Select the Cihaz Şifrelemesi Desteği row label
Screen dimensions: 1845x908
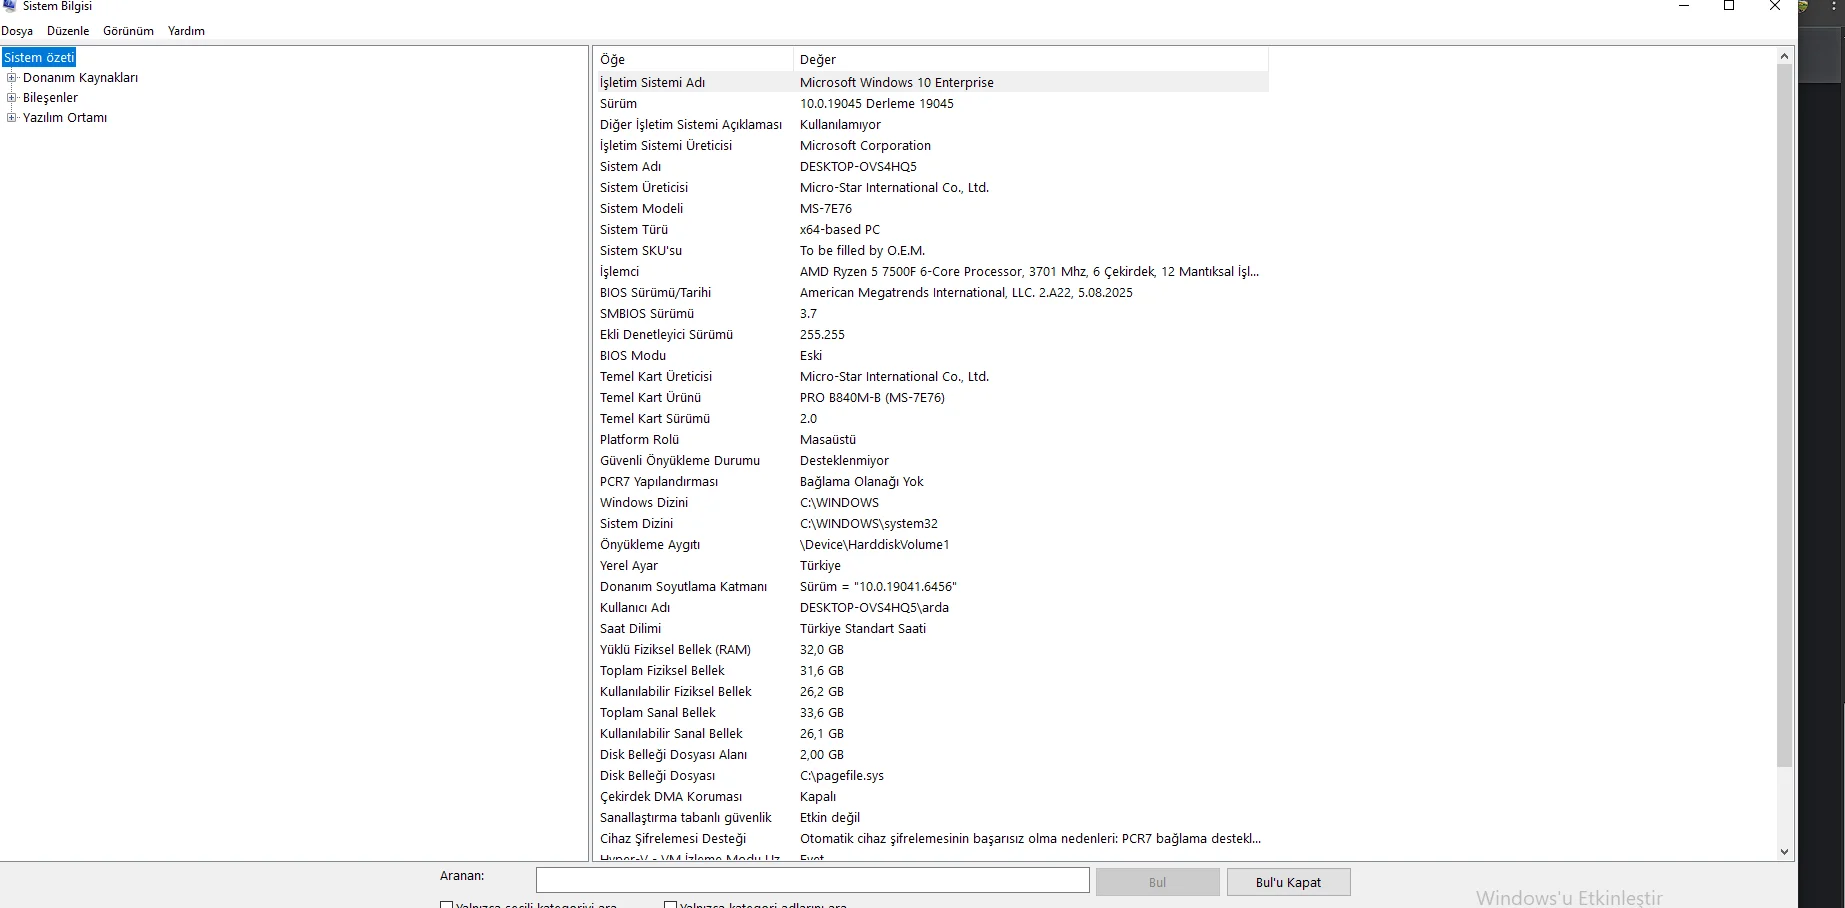673,838
